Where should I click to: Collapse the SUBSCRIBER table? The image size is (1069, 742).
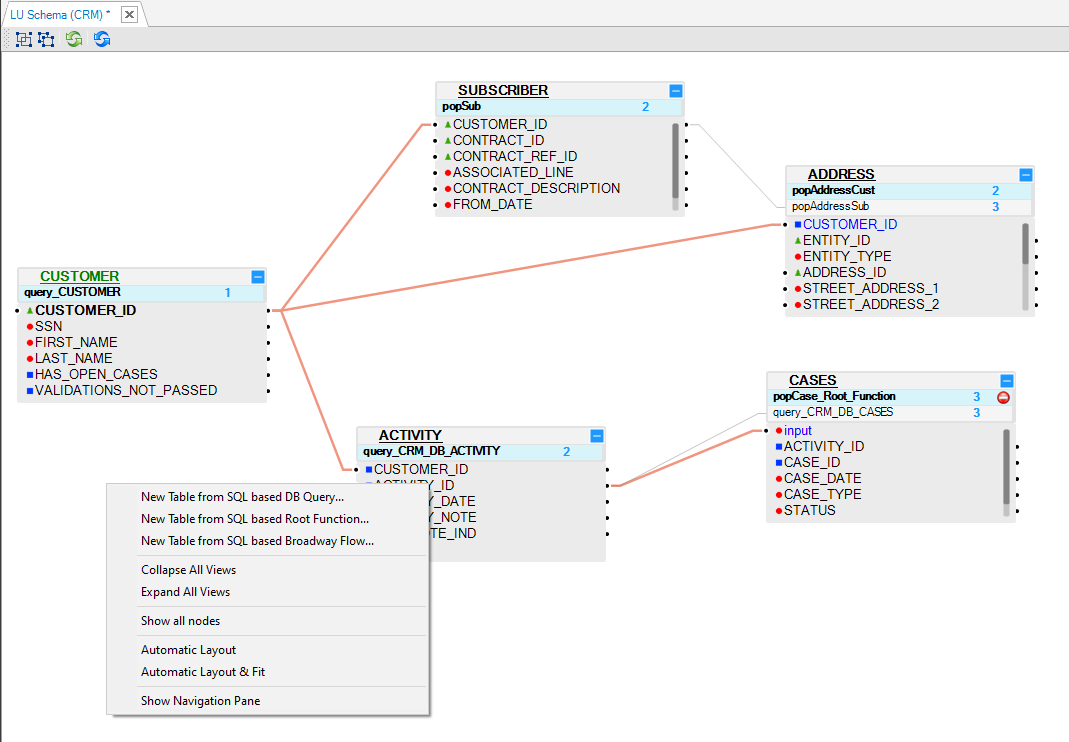tap(676, 90)
